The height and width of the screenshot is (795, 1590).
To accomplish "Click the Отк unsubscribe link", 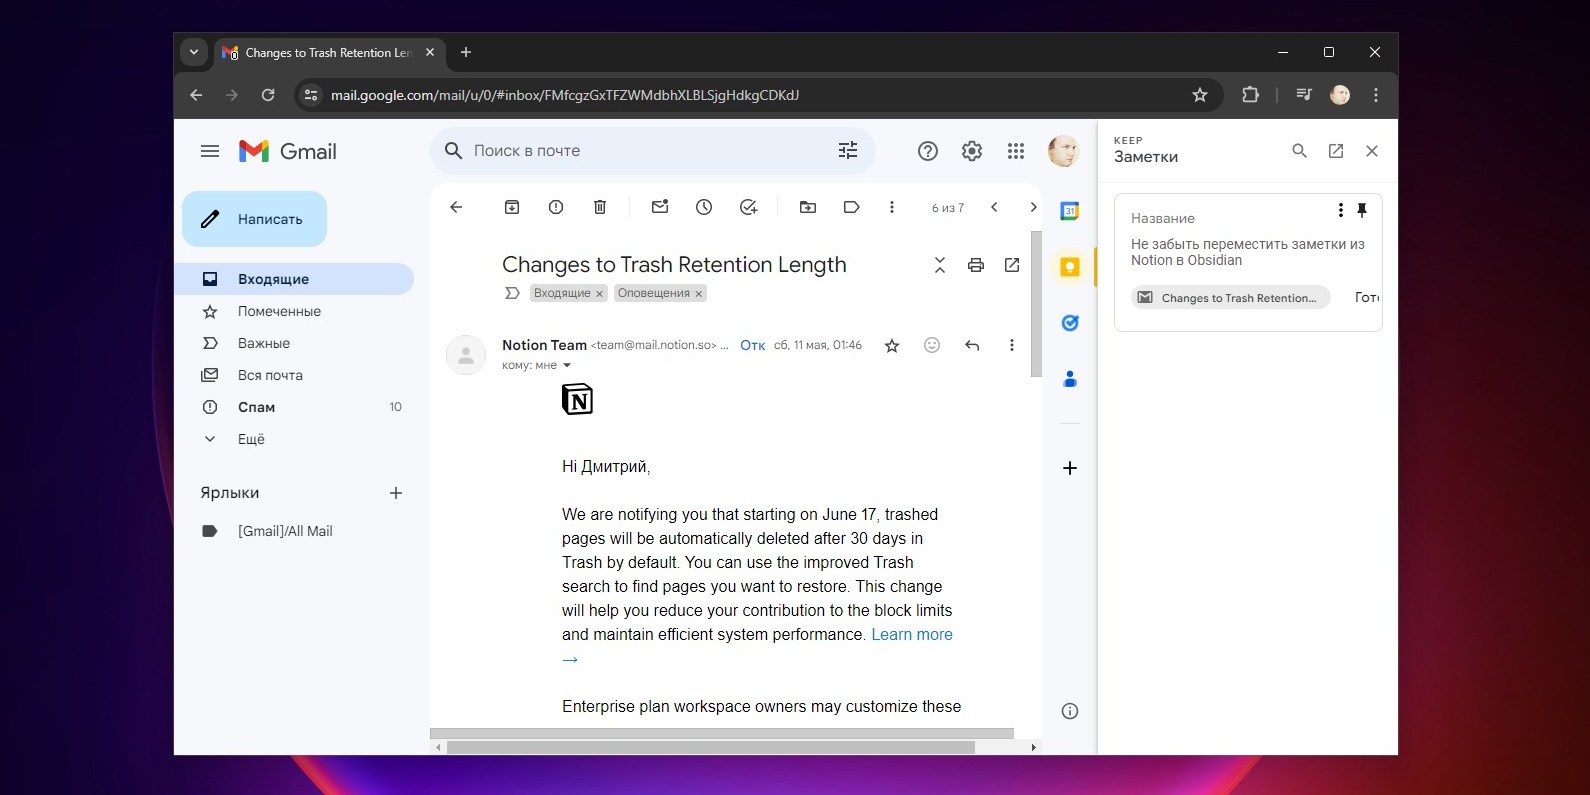I will click(753, 345).
